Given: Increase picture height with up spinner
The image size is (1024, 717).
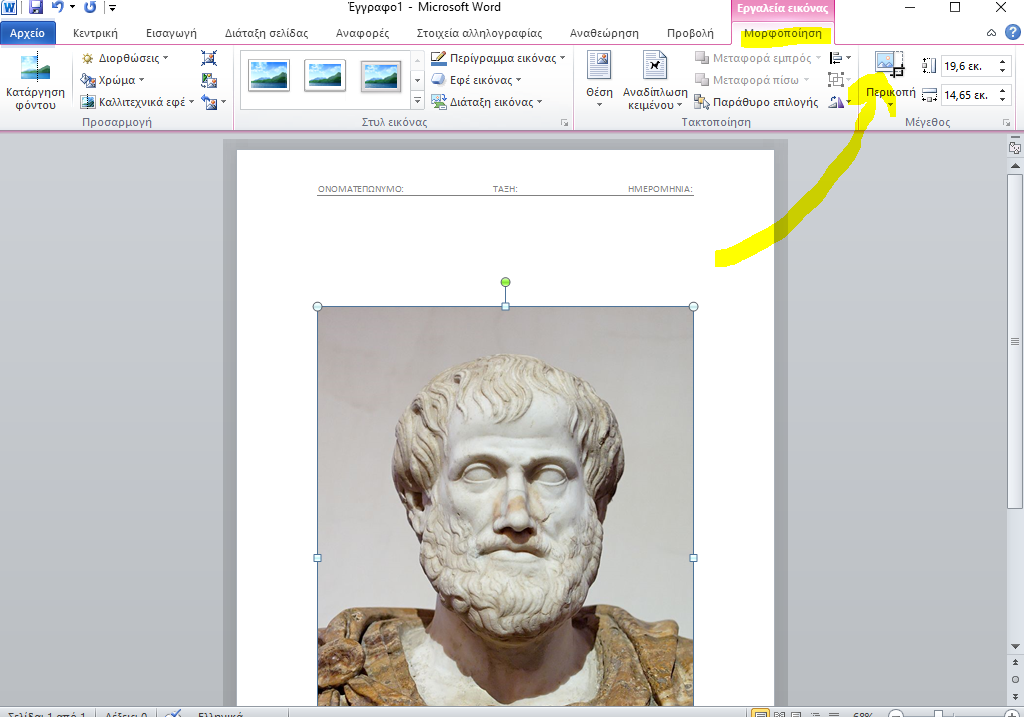Looking at the screenshot, I should coord(1002,61).
